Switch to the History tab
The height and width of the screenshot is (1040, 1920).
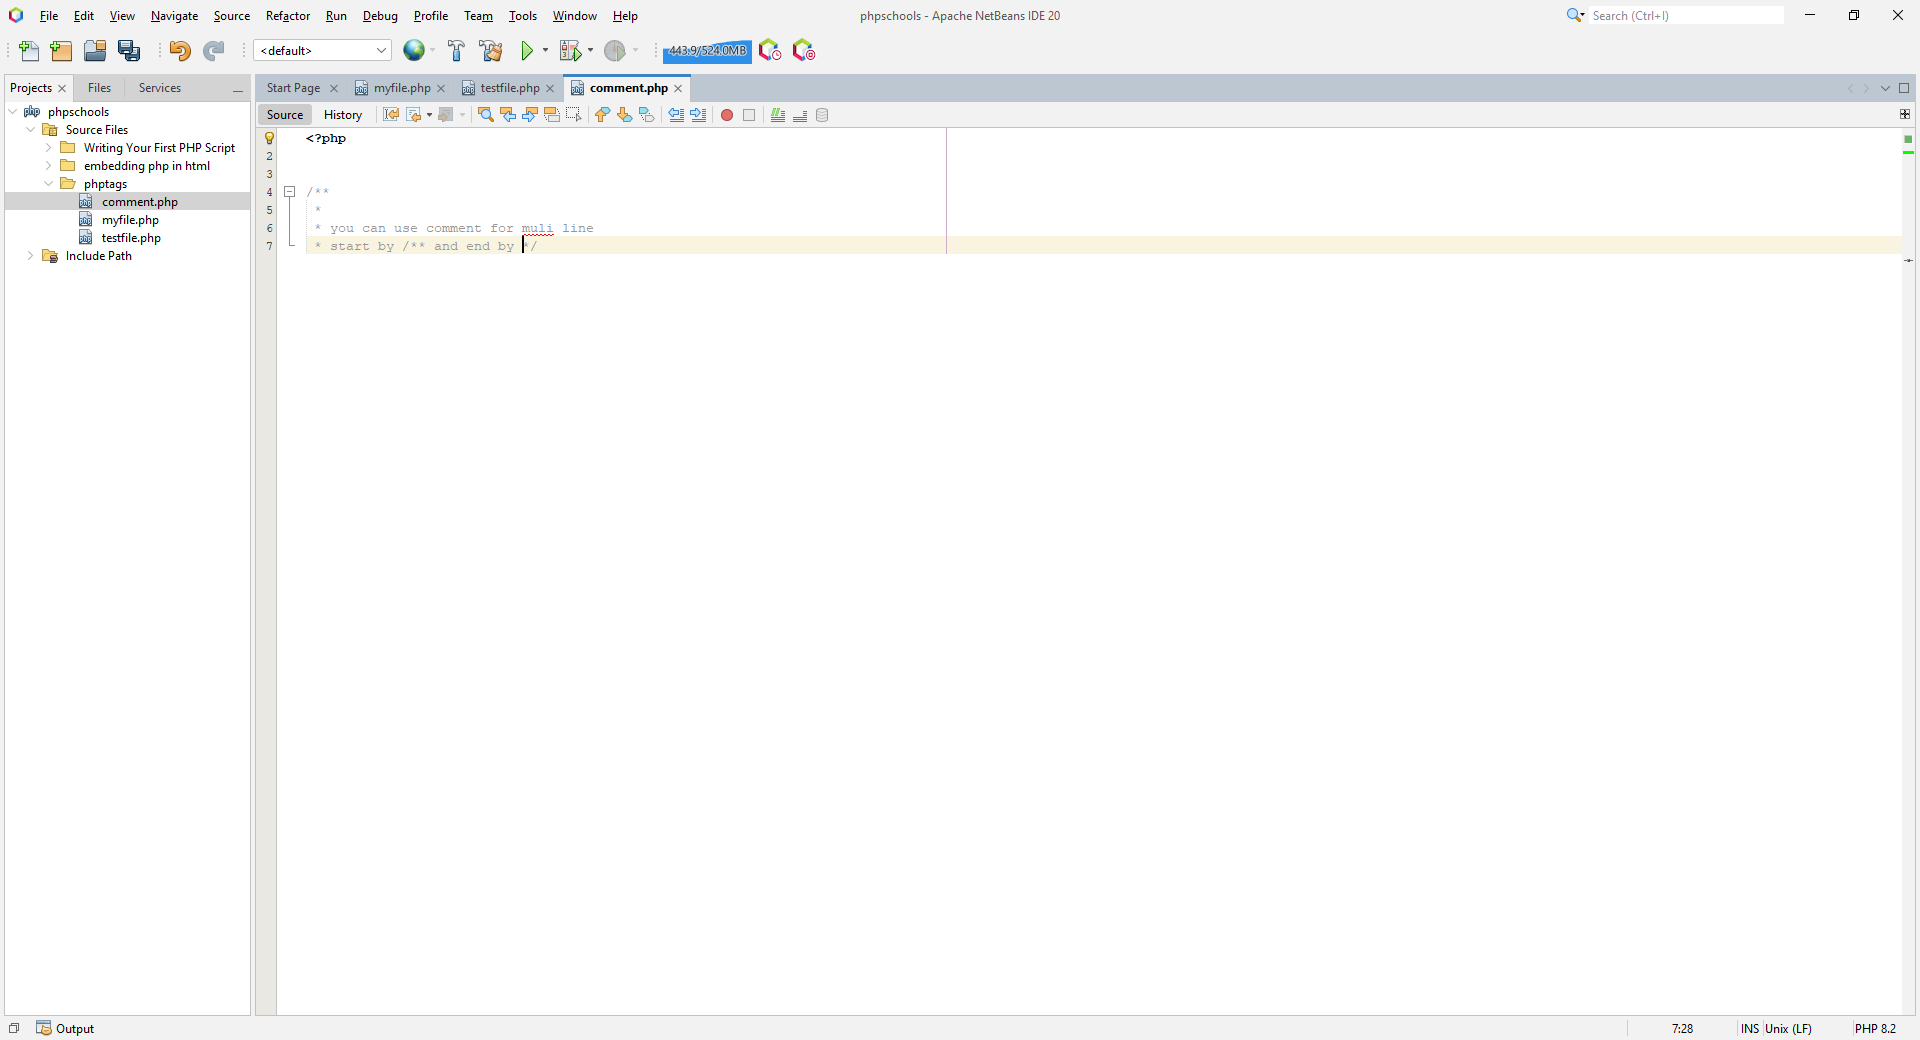(x=342, y=114)
